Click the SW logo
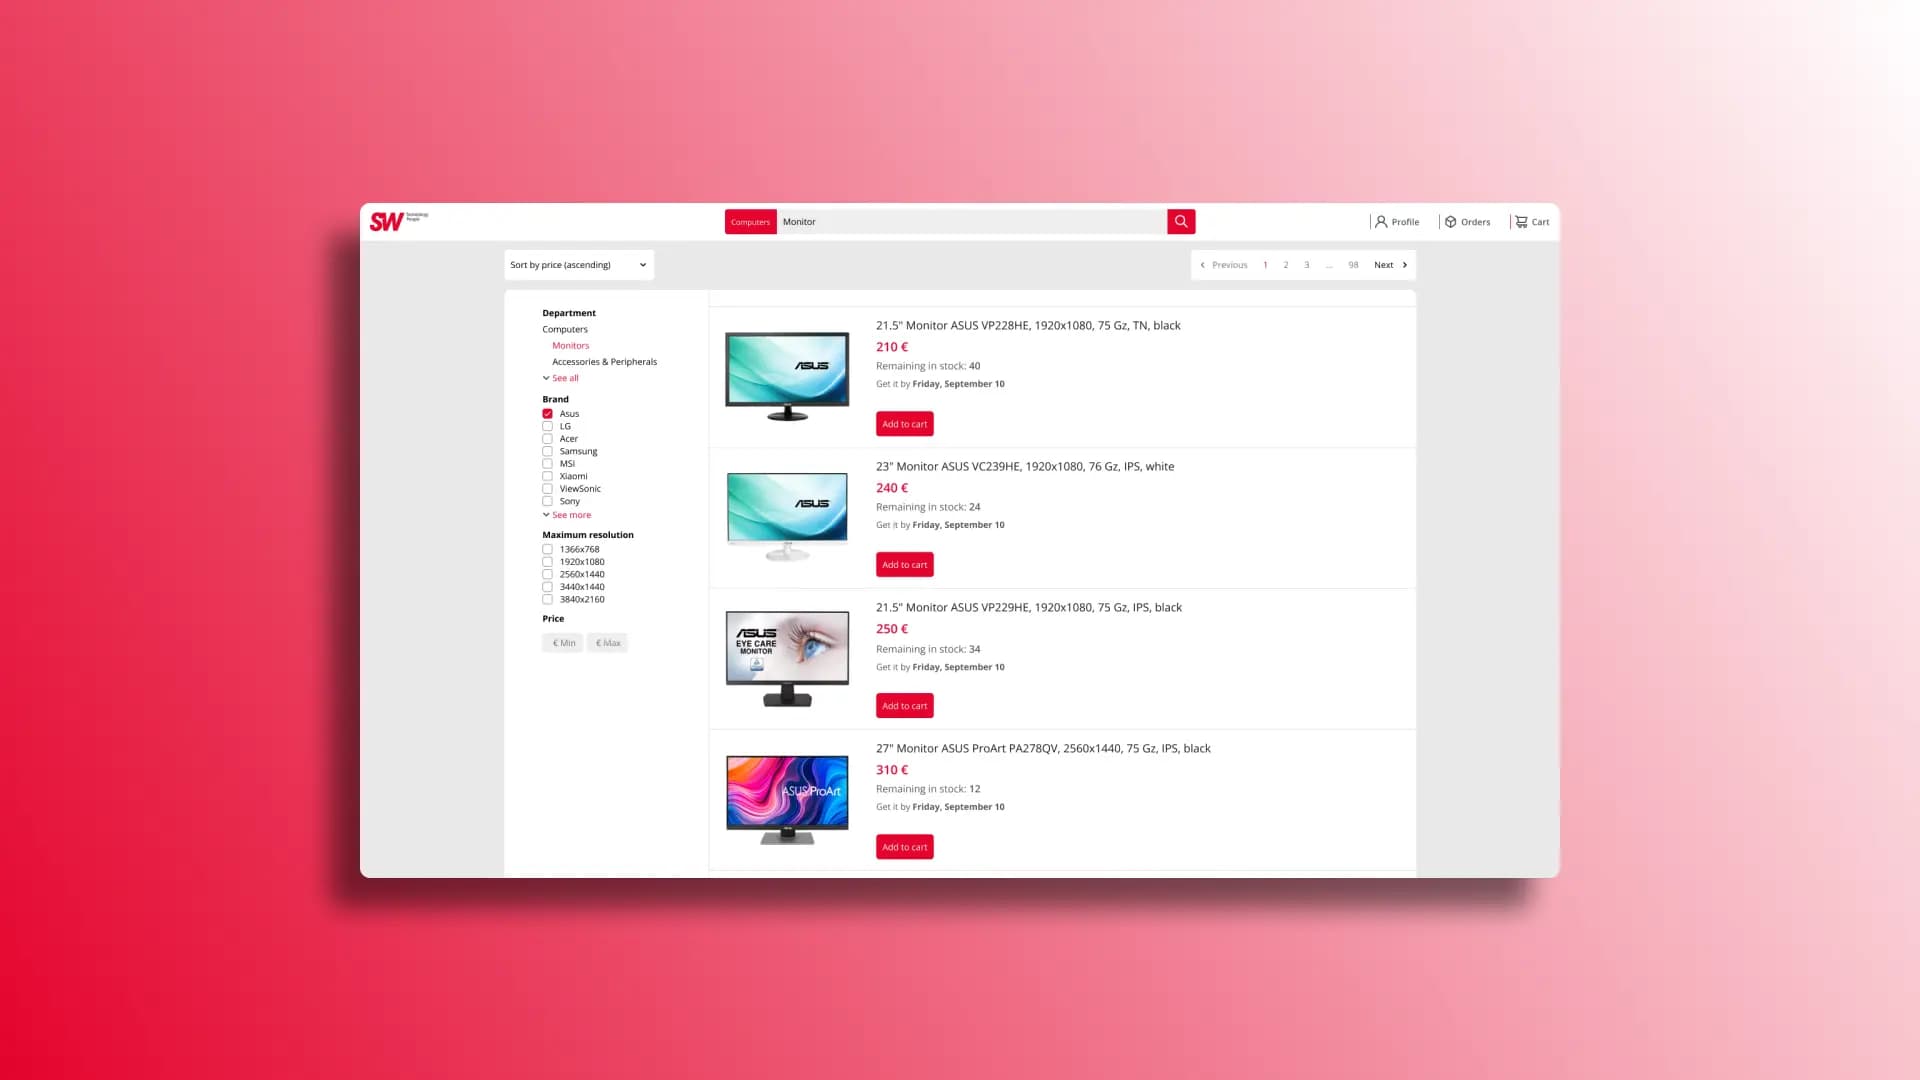Screen dimensions: 1920x1080 coord(387,221)
